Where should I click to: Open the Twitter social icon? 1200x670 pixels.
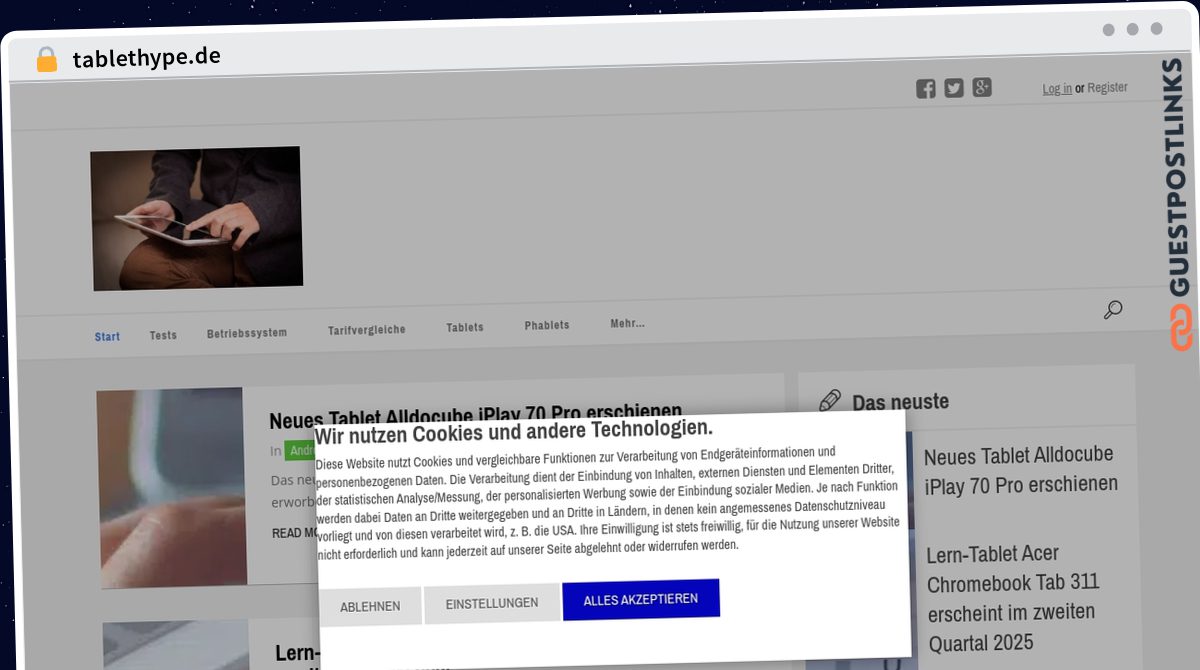point(954,88)
